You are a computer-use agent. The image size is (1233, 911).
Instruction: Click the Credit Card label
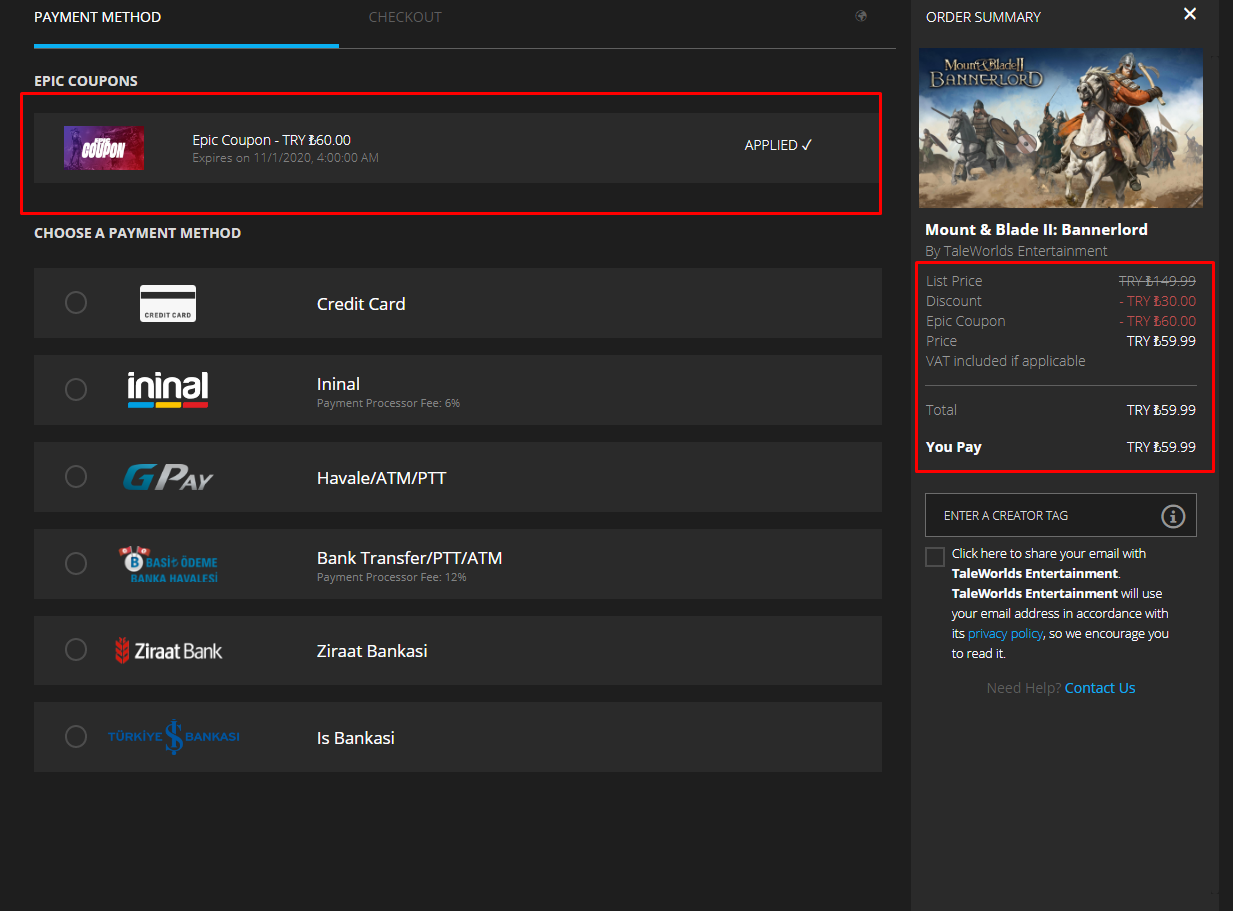[x=361, y=304]
